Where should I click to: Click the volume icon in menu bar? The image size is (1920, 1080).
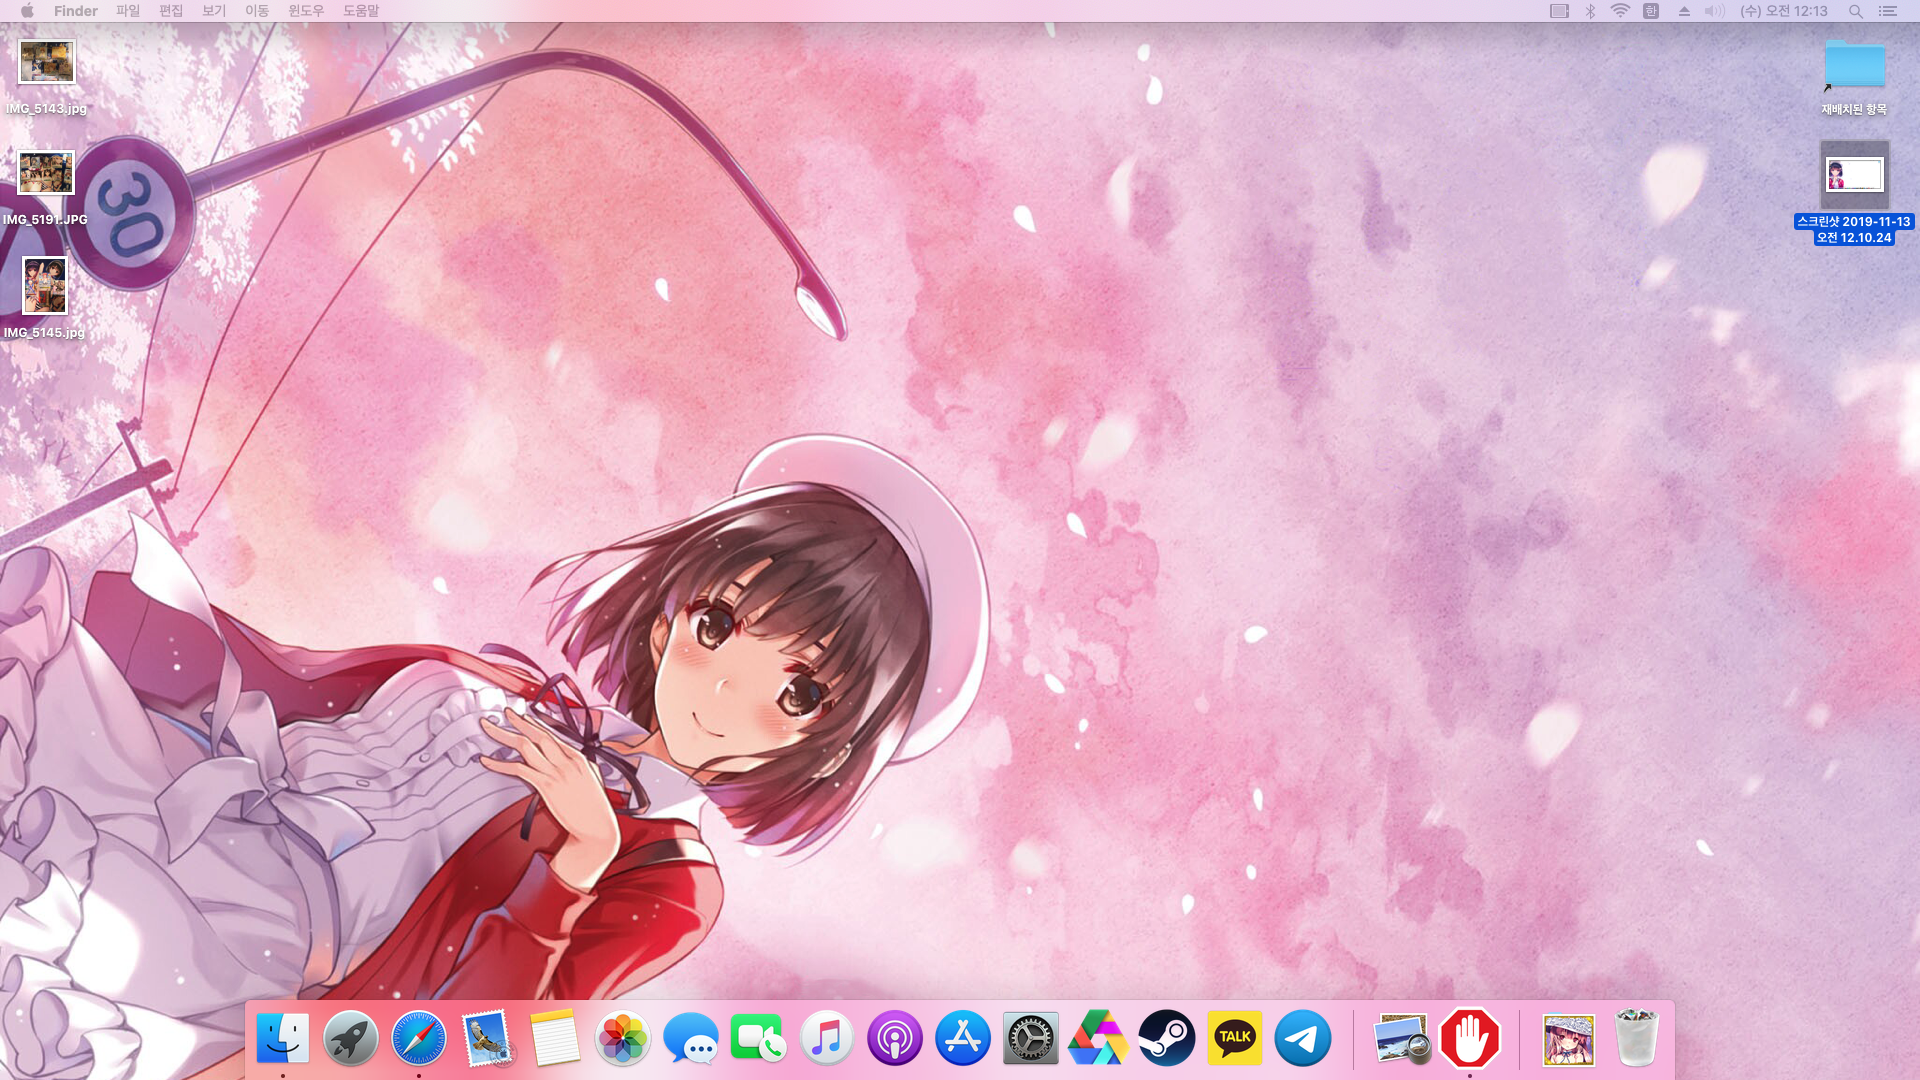1714,11
